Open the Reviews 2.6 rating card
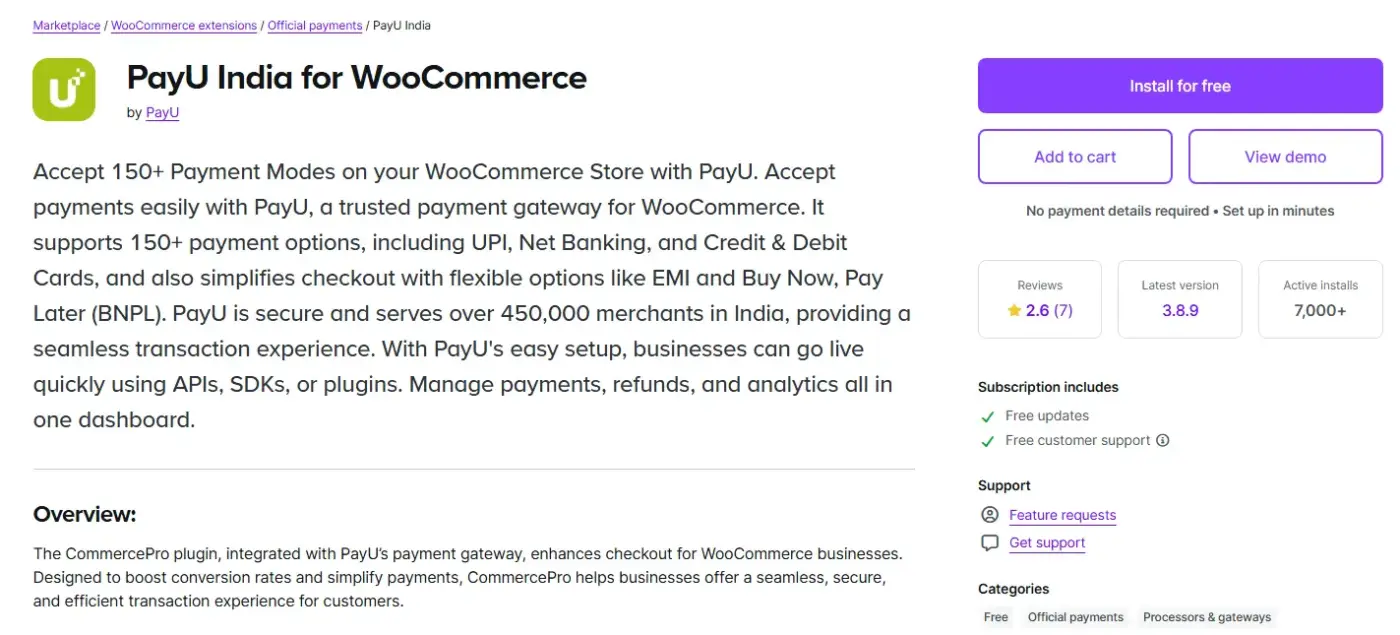The height and width of the screenshot is (635, 1400). coord(1040,299)
